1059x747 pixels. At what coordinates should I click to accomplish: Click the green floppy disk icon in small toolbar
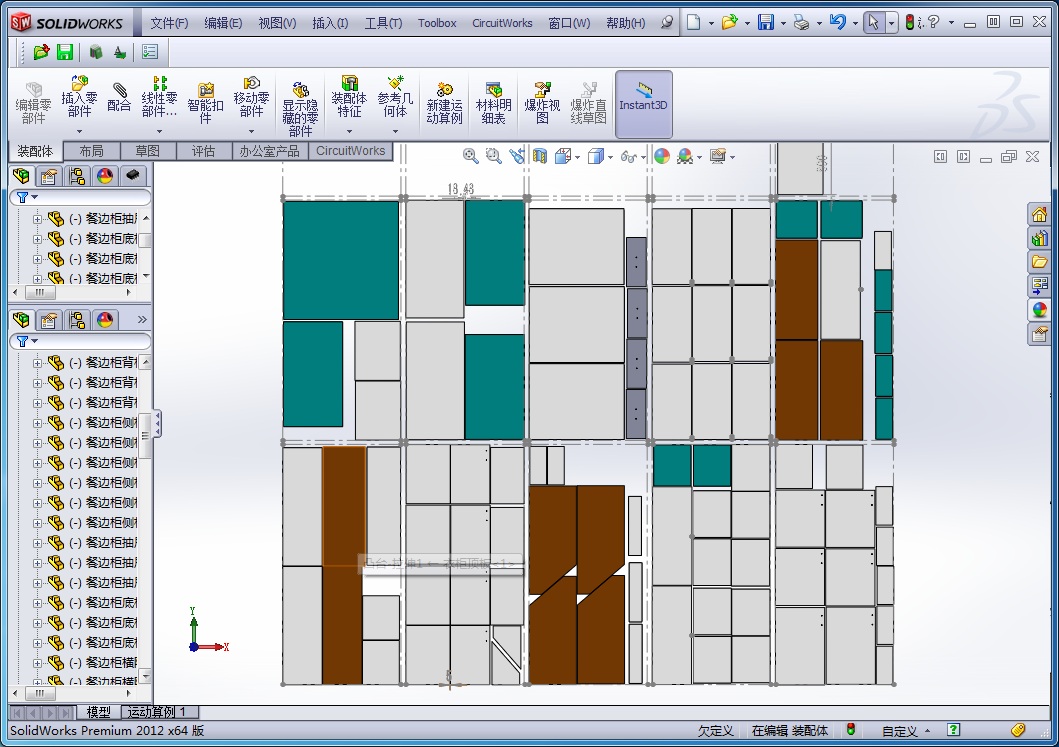[65, 52]
